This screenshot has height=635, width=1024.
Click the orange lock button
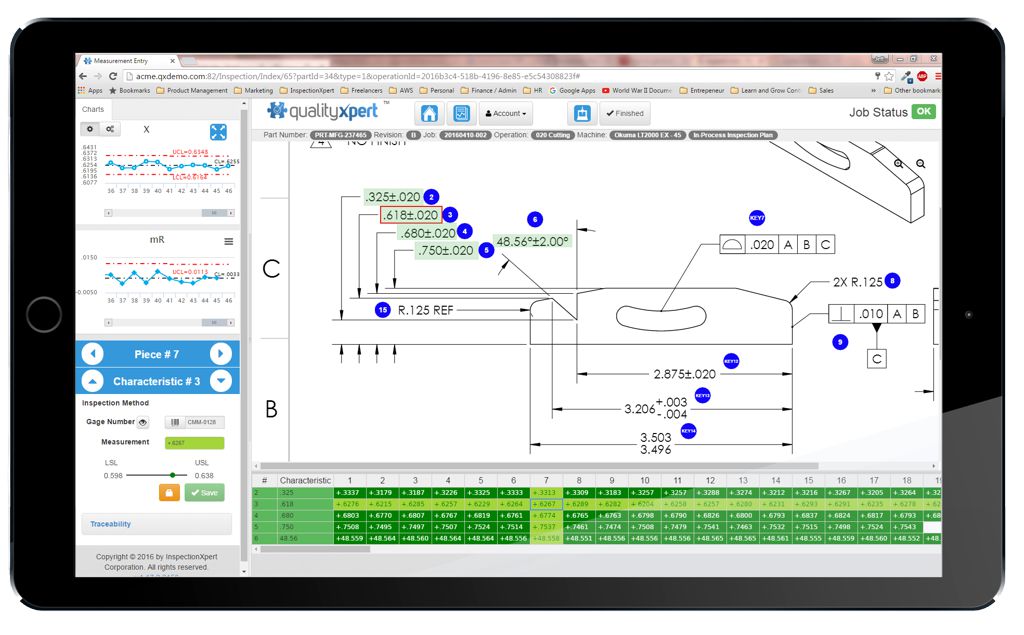[169, 493]
